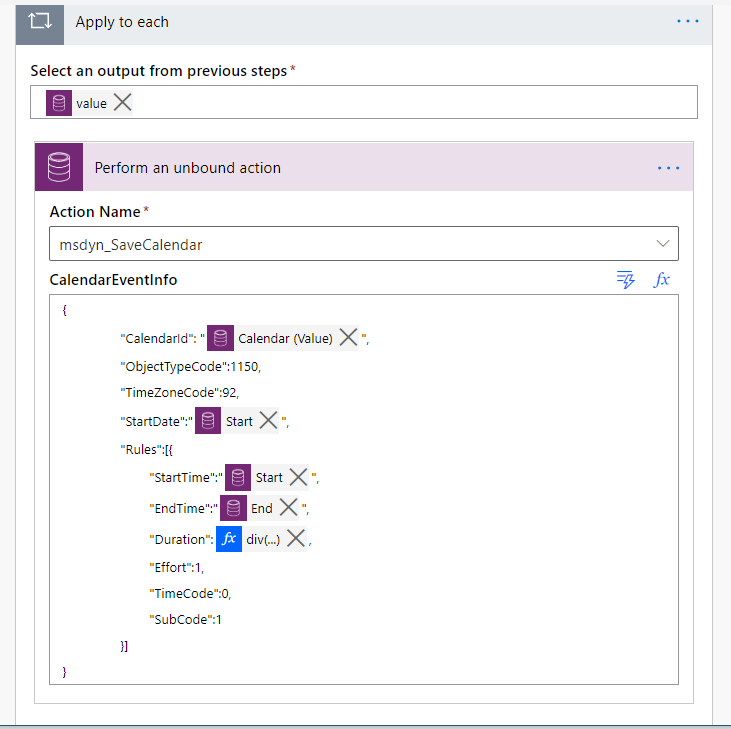
Task: Open Perform an unbound action ellipsis menu
Action: (x=668, y=168)
